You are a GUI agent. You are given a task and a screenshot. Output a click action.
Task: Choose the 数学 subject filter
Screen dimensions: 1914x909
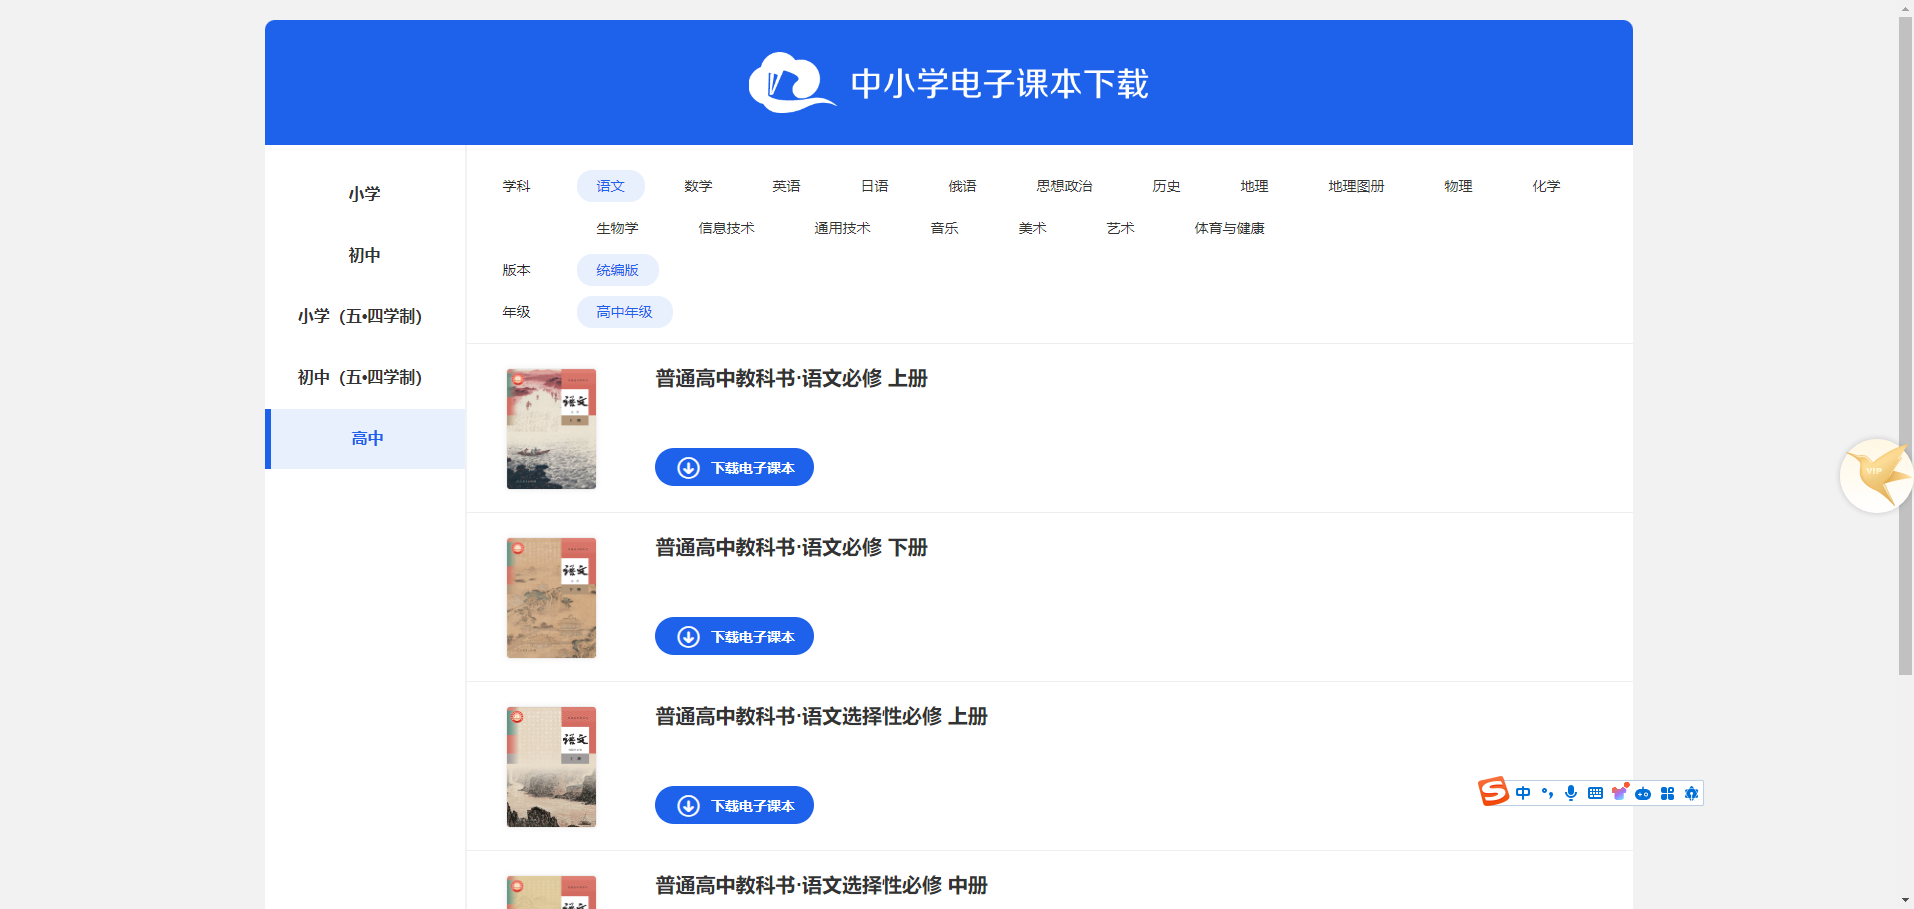point(698,186)
